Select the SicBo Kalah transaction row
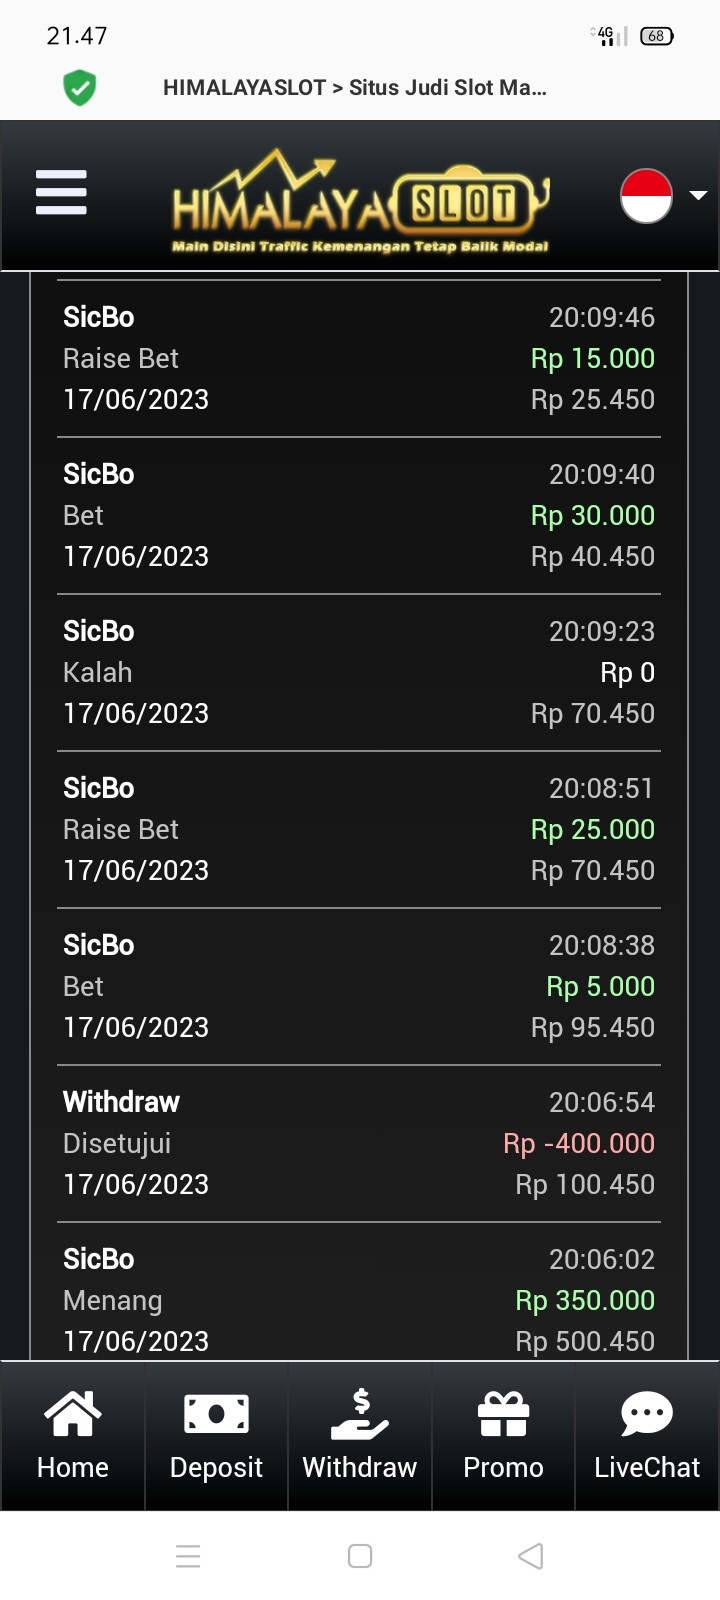Screen dimensions: 720x1600 coord(358,672)
